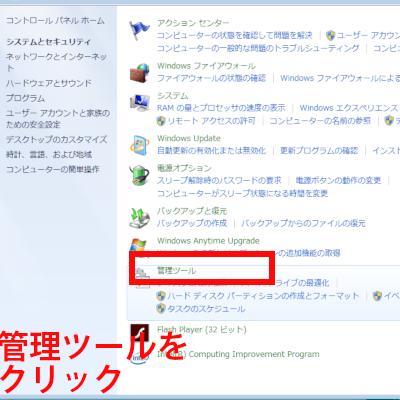Screen dimensions: 400x400
Task: Click the System computer monitor icon
Action: tap(140, 103)
